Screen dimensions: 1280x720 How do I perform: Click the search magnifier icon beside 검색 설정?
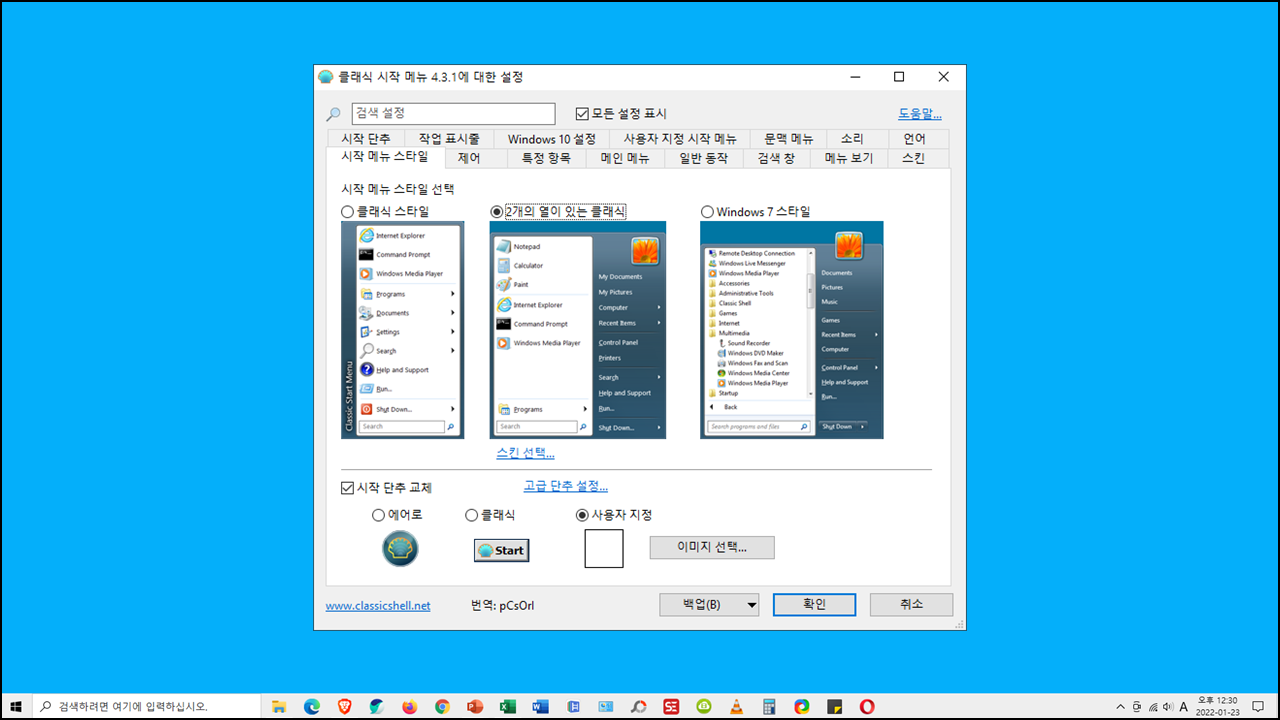click(x=334, y=114)
